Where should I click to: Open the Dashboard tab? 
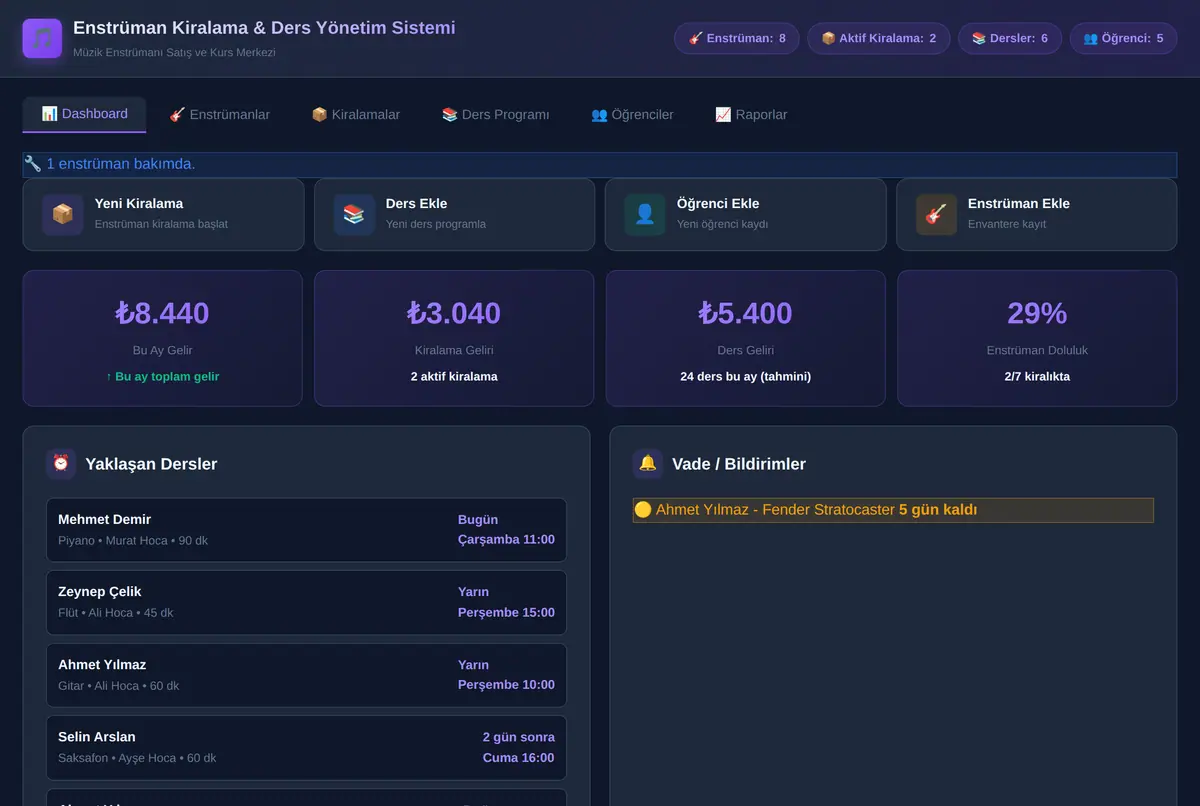point(84,114)
